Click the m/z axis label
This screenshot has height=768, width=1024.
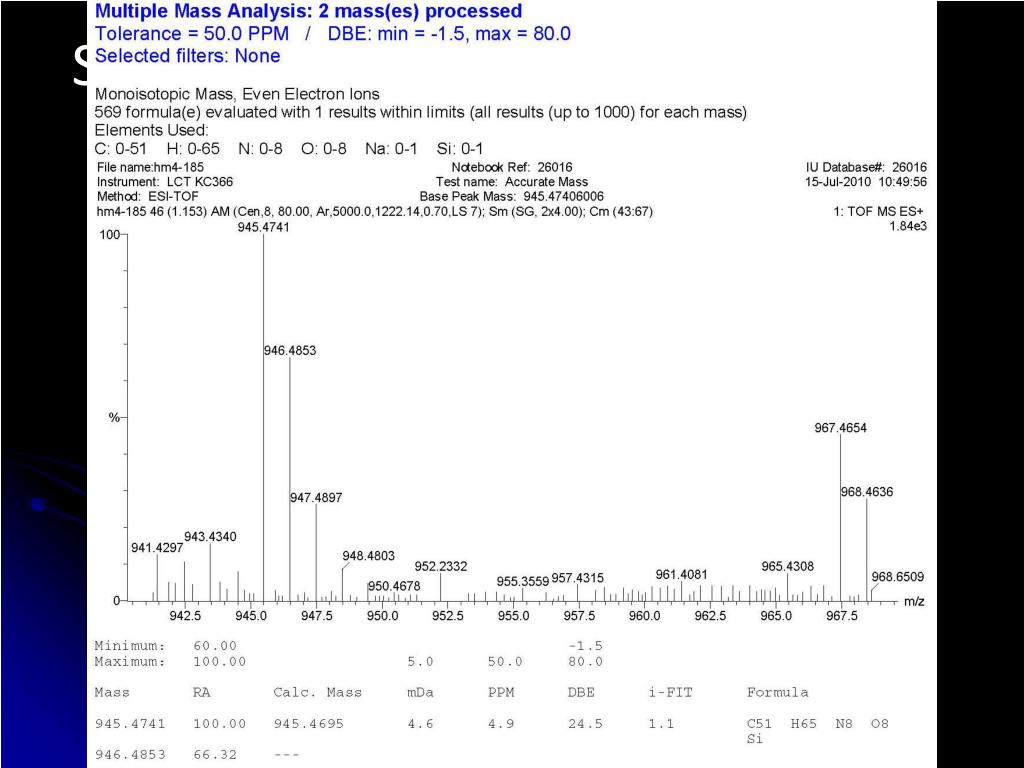click(x=914, y=601)
